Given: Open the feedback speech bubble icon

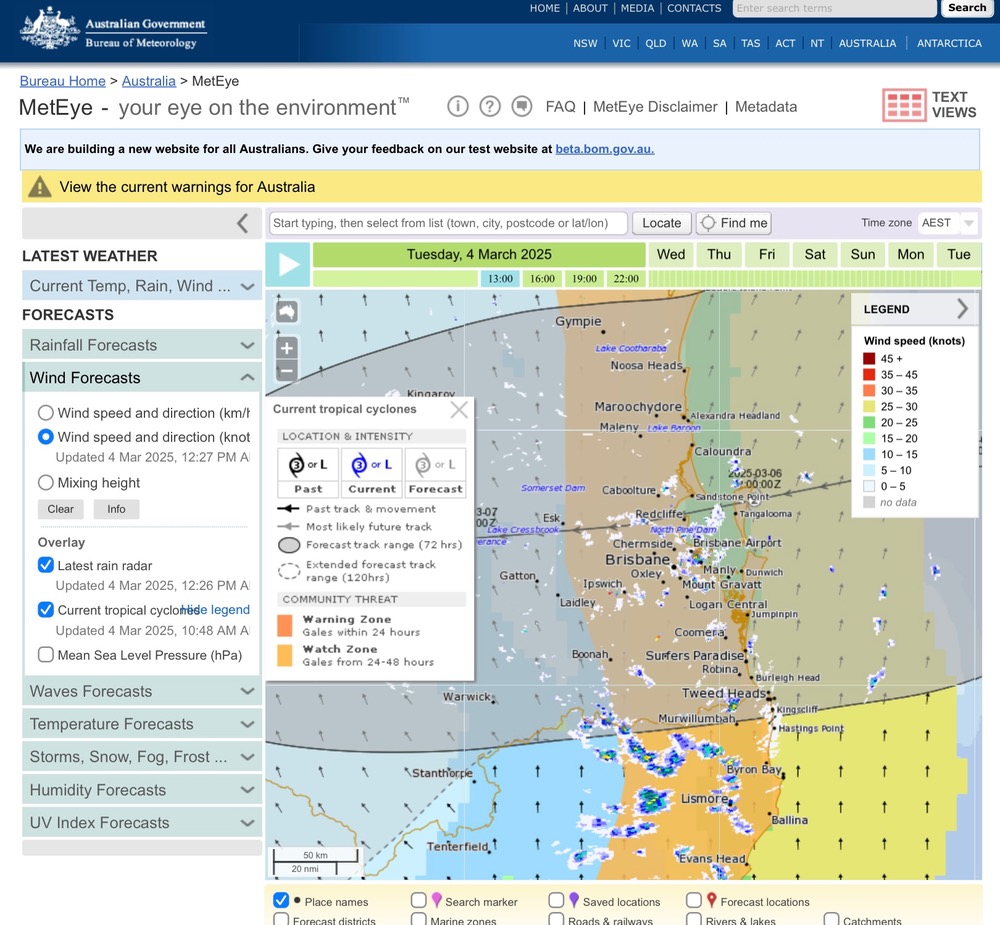Looking at the screenshot, I should [522, 106].
